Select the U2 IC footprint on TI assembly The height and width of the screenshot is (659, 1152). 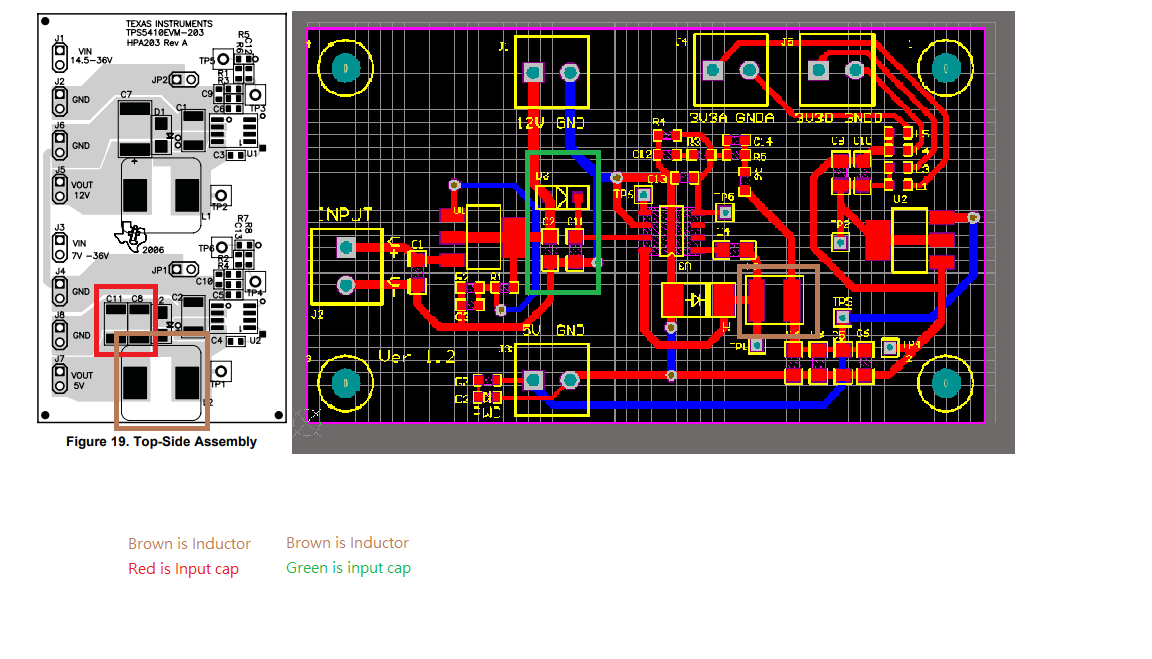tap(234, 317)
